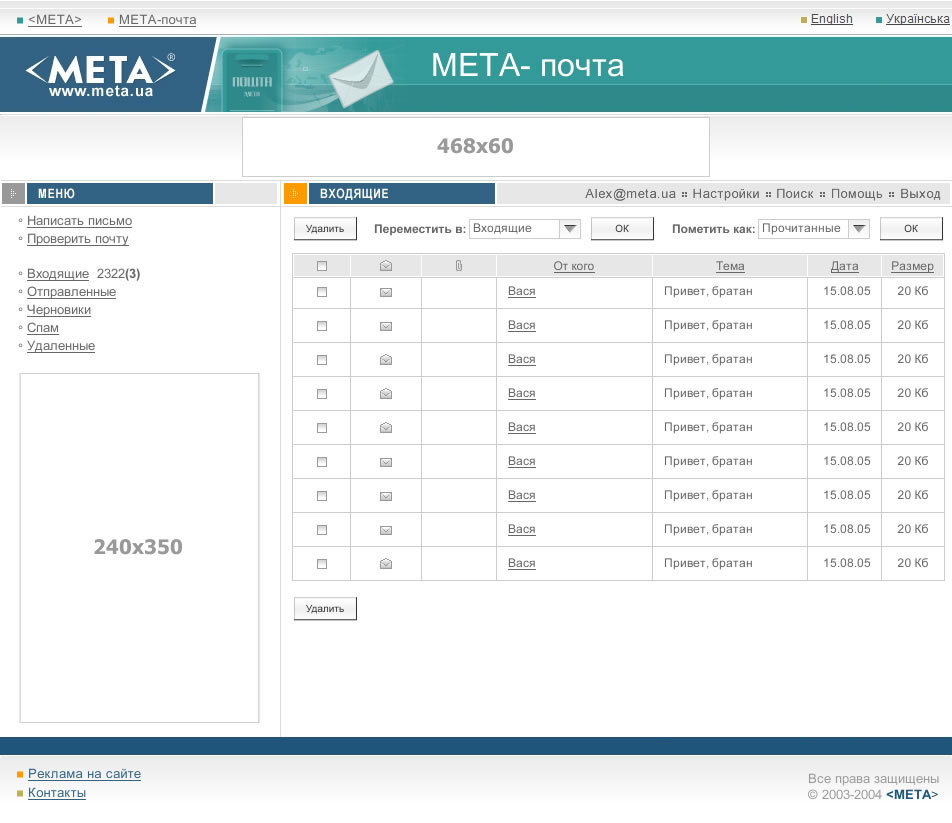Click the envelope icon in the first message row
Screen dimensions: 952x823
click(x=386, y=292)
